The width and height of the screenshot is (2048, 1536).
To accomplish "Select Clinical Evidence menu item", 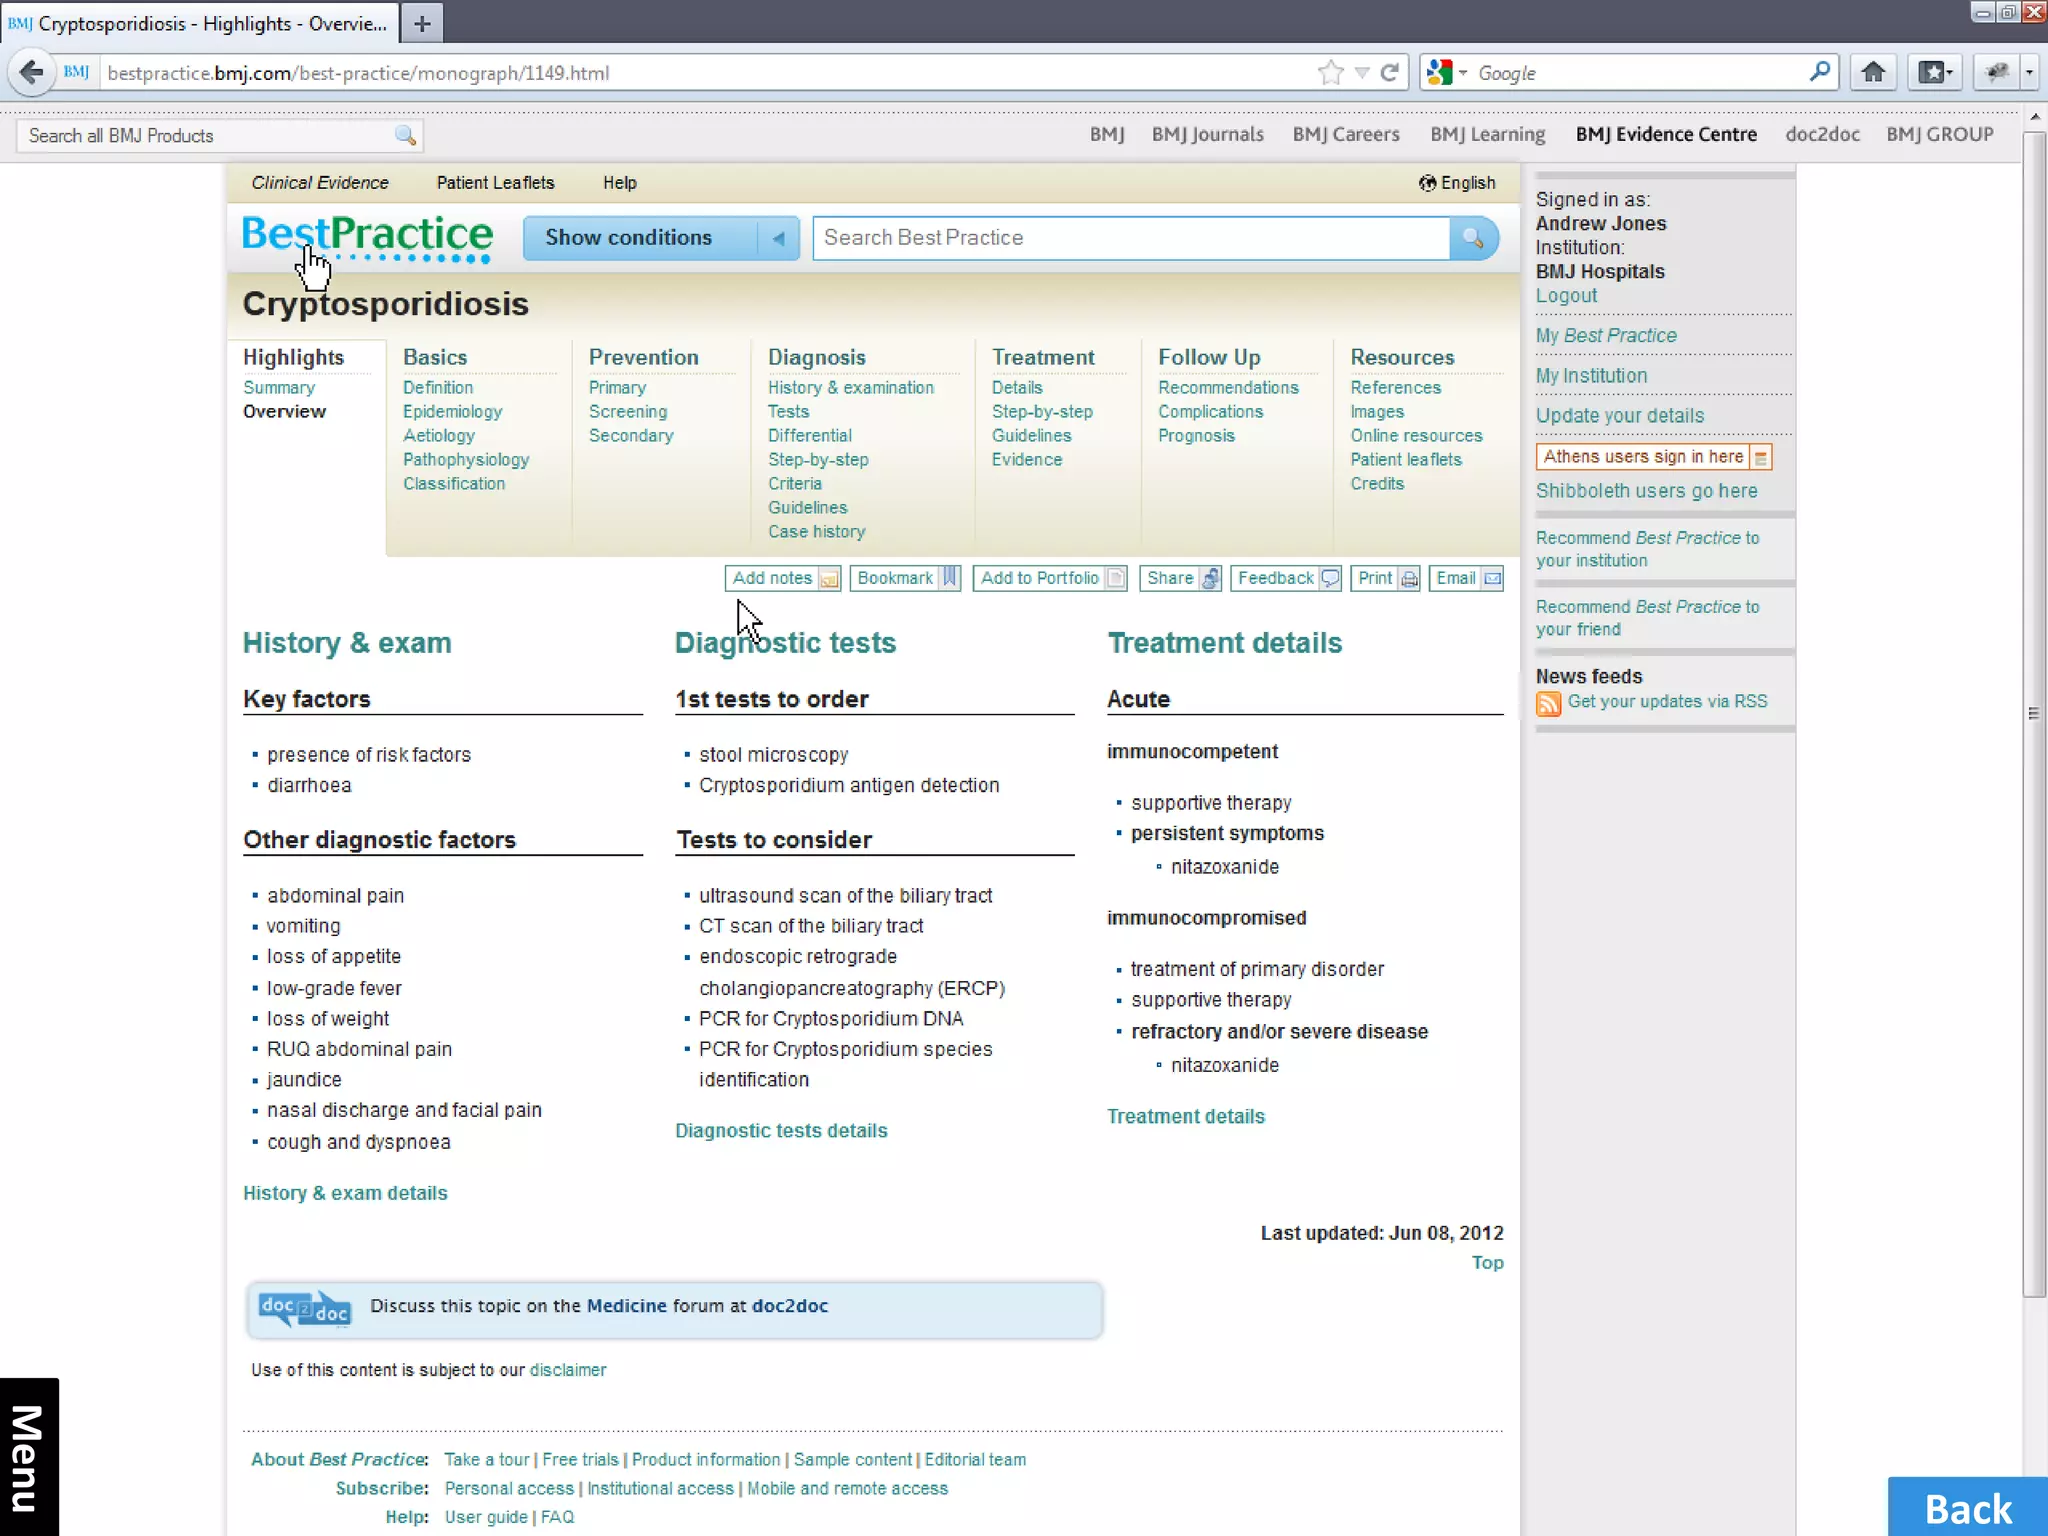I will [320, 183].
